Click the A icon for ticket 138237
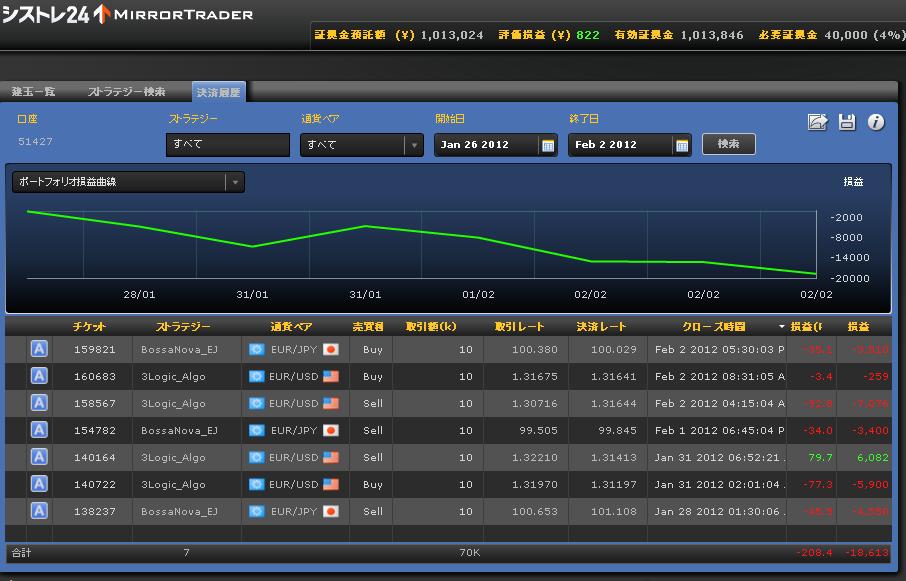Image resolution: width=906 pixels, height=581 pixels. click(39, 511)
